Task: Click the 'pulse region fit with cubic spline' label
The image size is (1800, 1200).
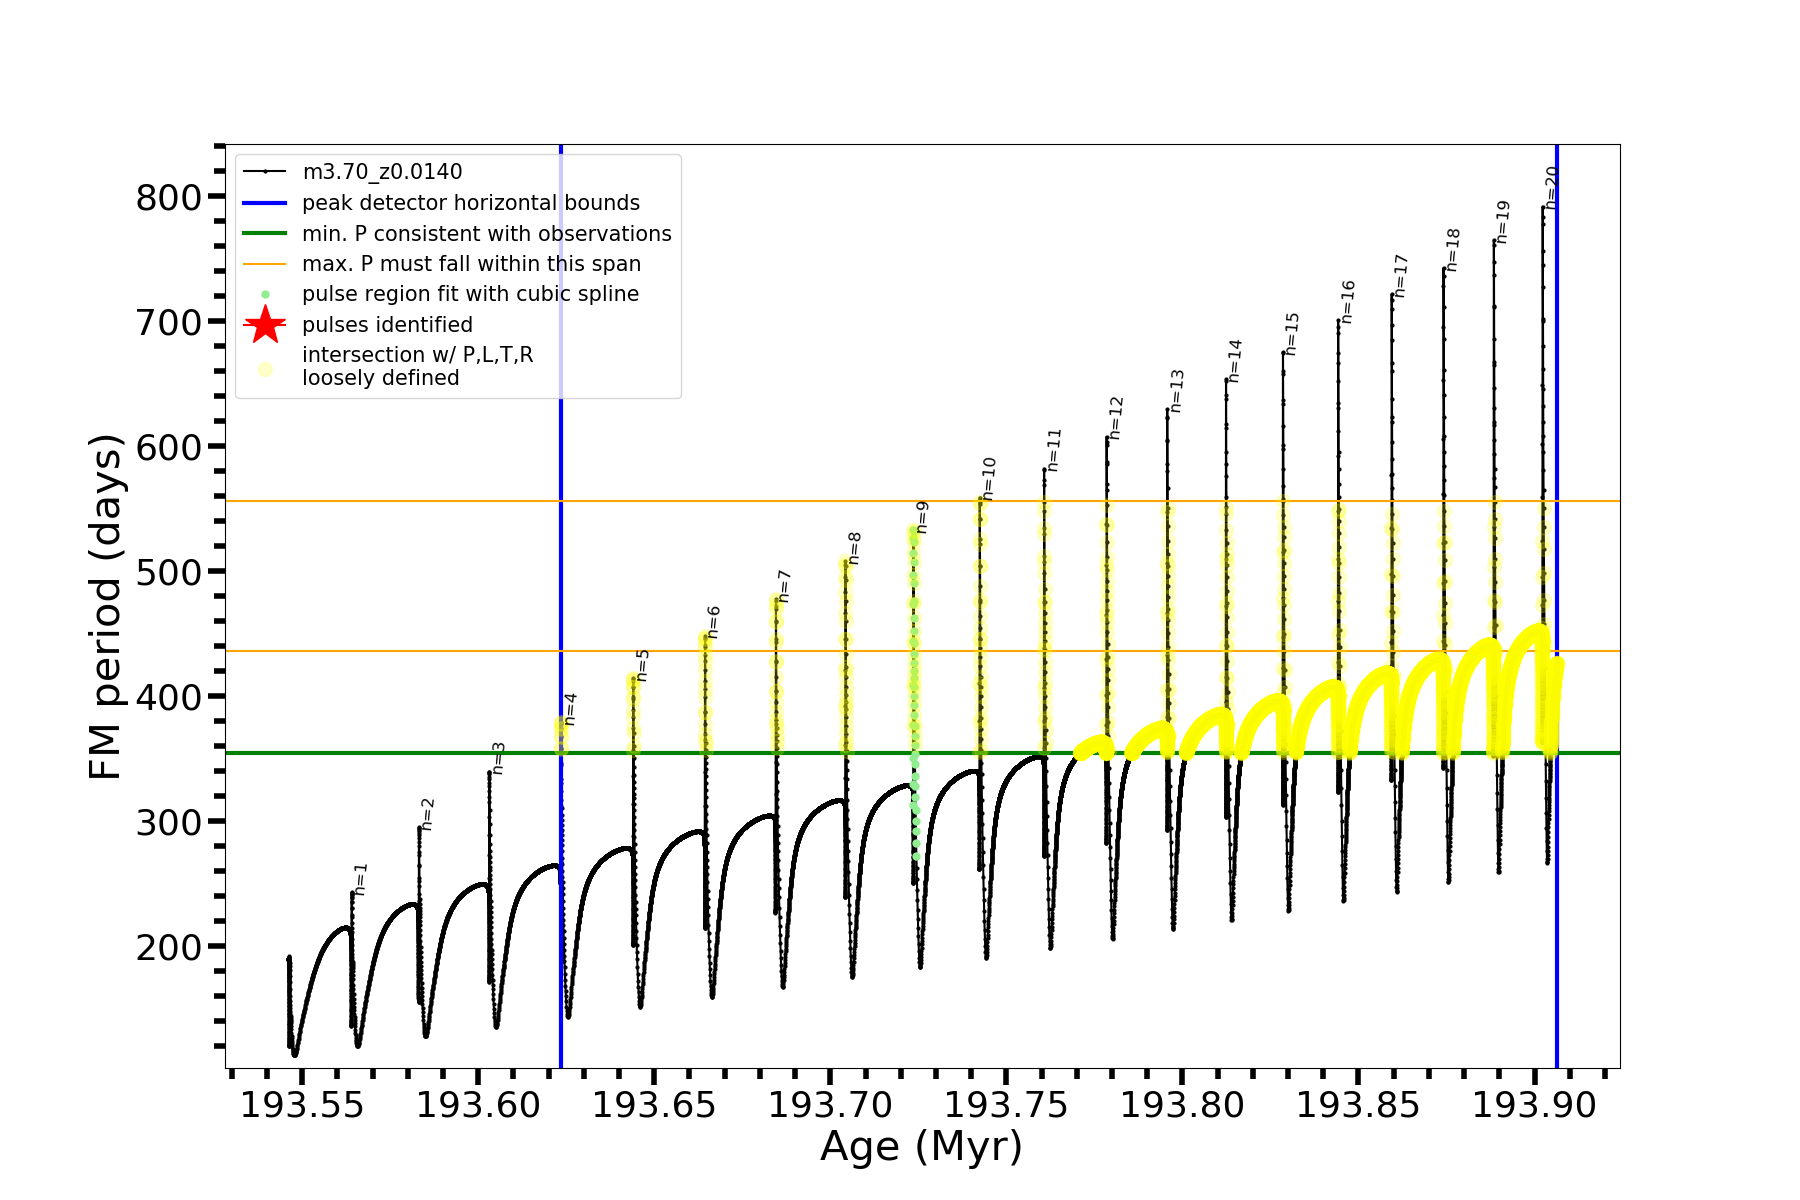Action: (x=470, y=294)
